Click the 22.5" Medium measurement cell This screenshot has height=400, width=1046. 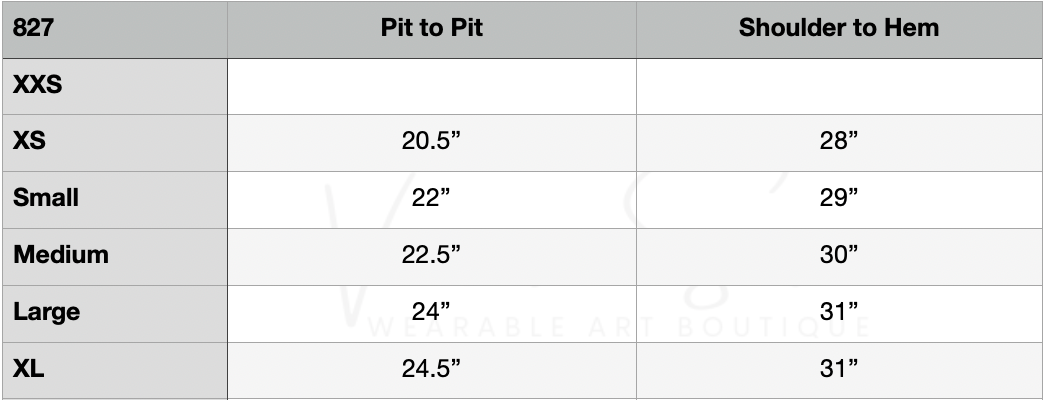coord(432,255)
